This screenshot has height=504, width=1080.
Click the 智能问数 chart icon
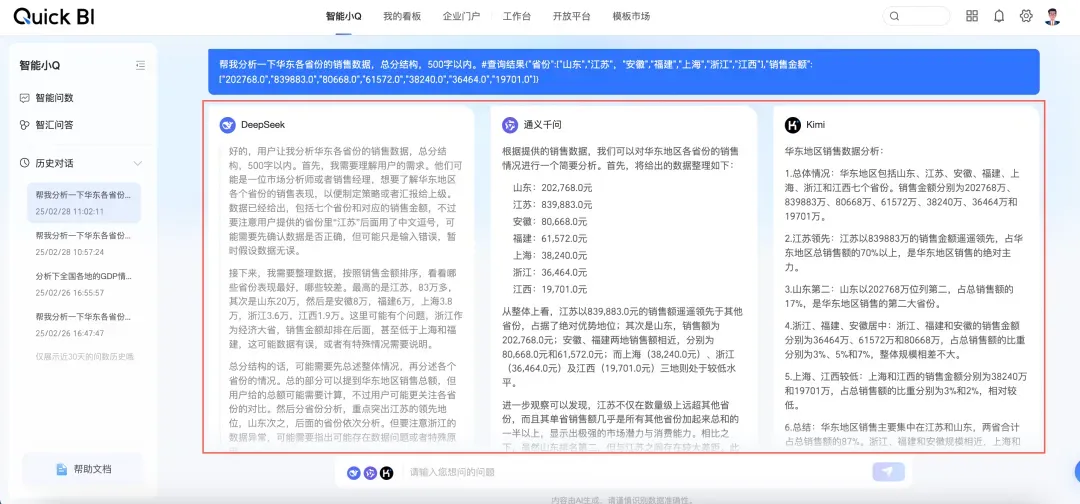coord(25,98)
